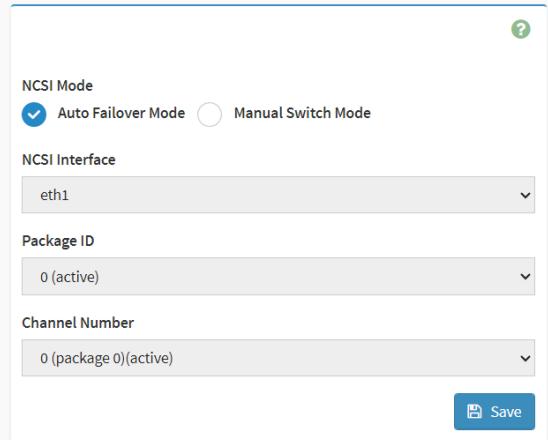This screenshot has width=548, height=440.
Task: Click the white checkmark in the selected radio
Action: (x=34, y=114)
